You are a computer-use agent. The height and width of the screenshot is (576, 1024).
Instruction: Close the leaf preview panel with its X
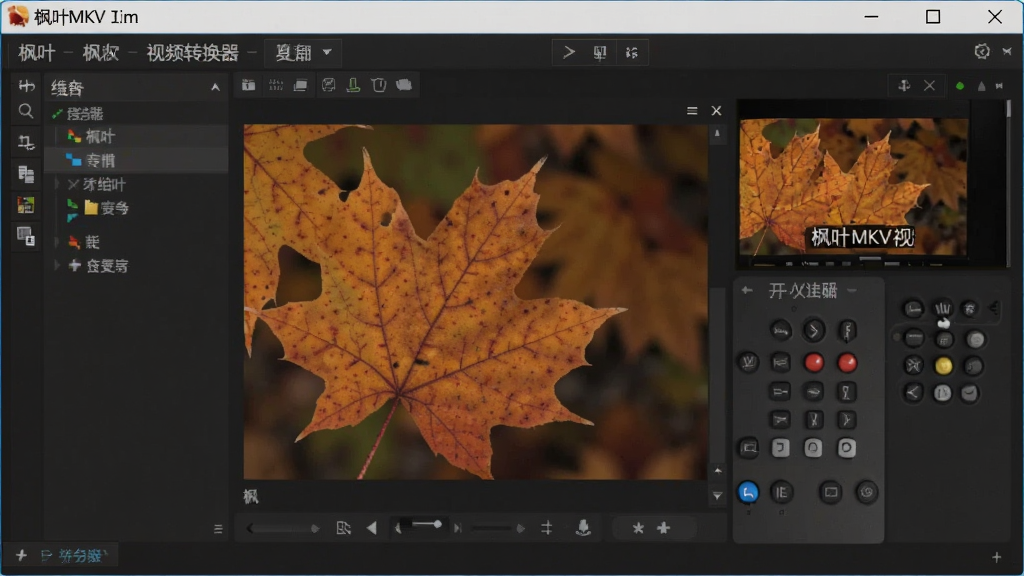tap(716, 111)
